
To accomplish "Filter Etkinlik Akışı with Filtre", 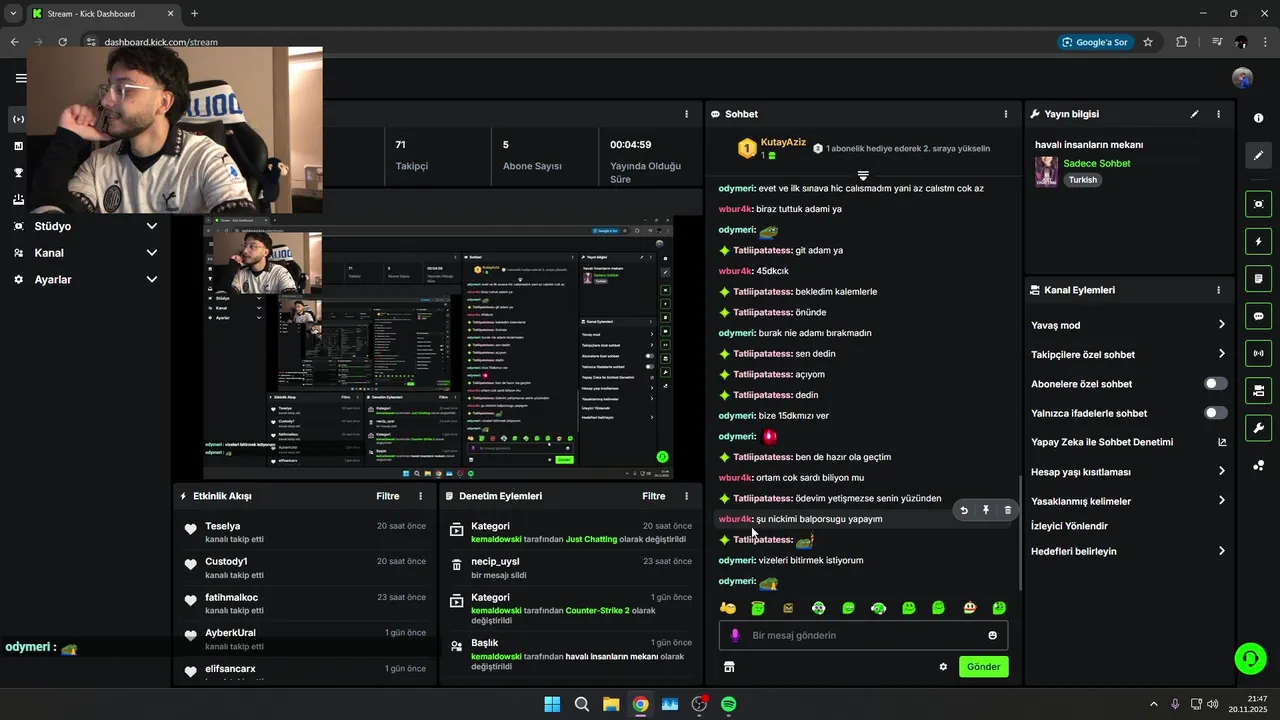I will click(x=388, y=496).
